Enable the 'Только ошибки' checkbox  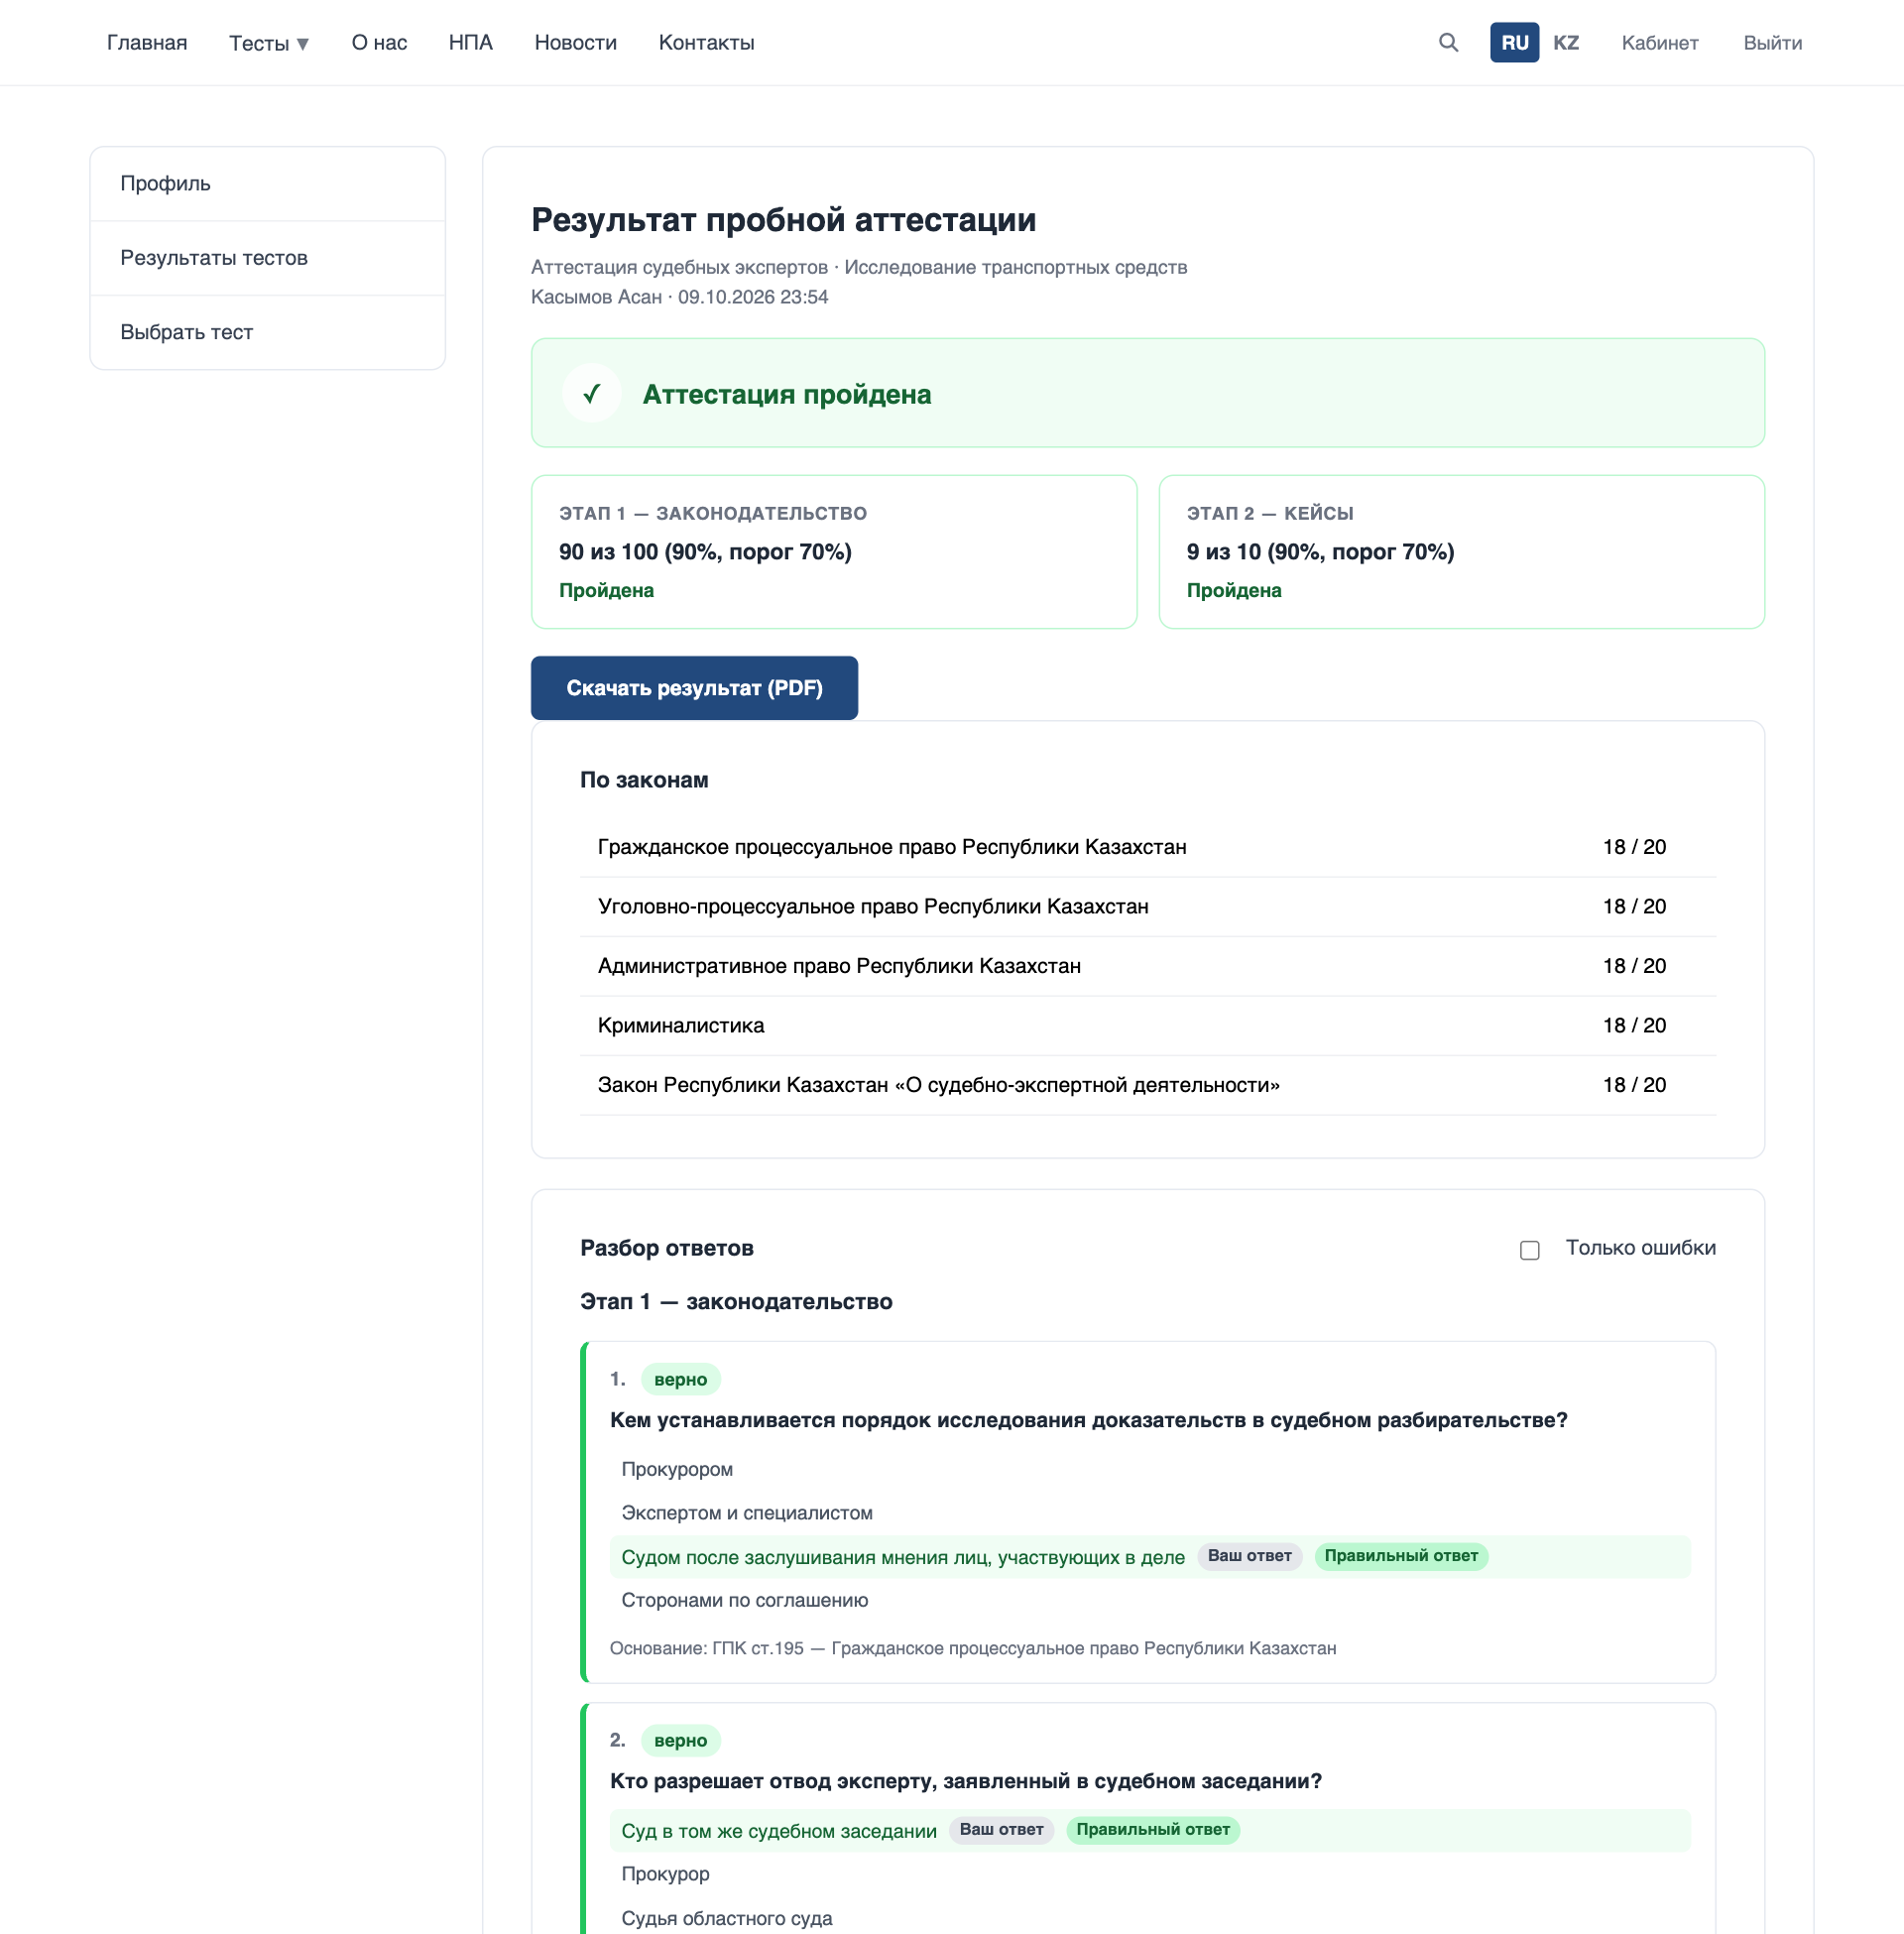1529,1249
